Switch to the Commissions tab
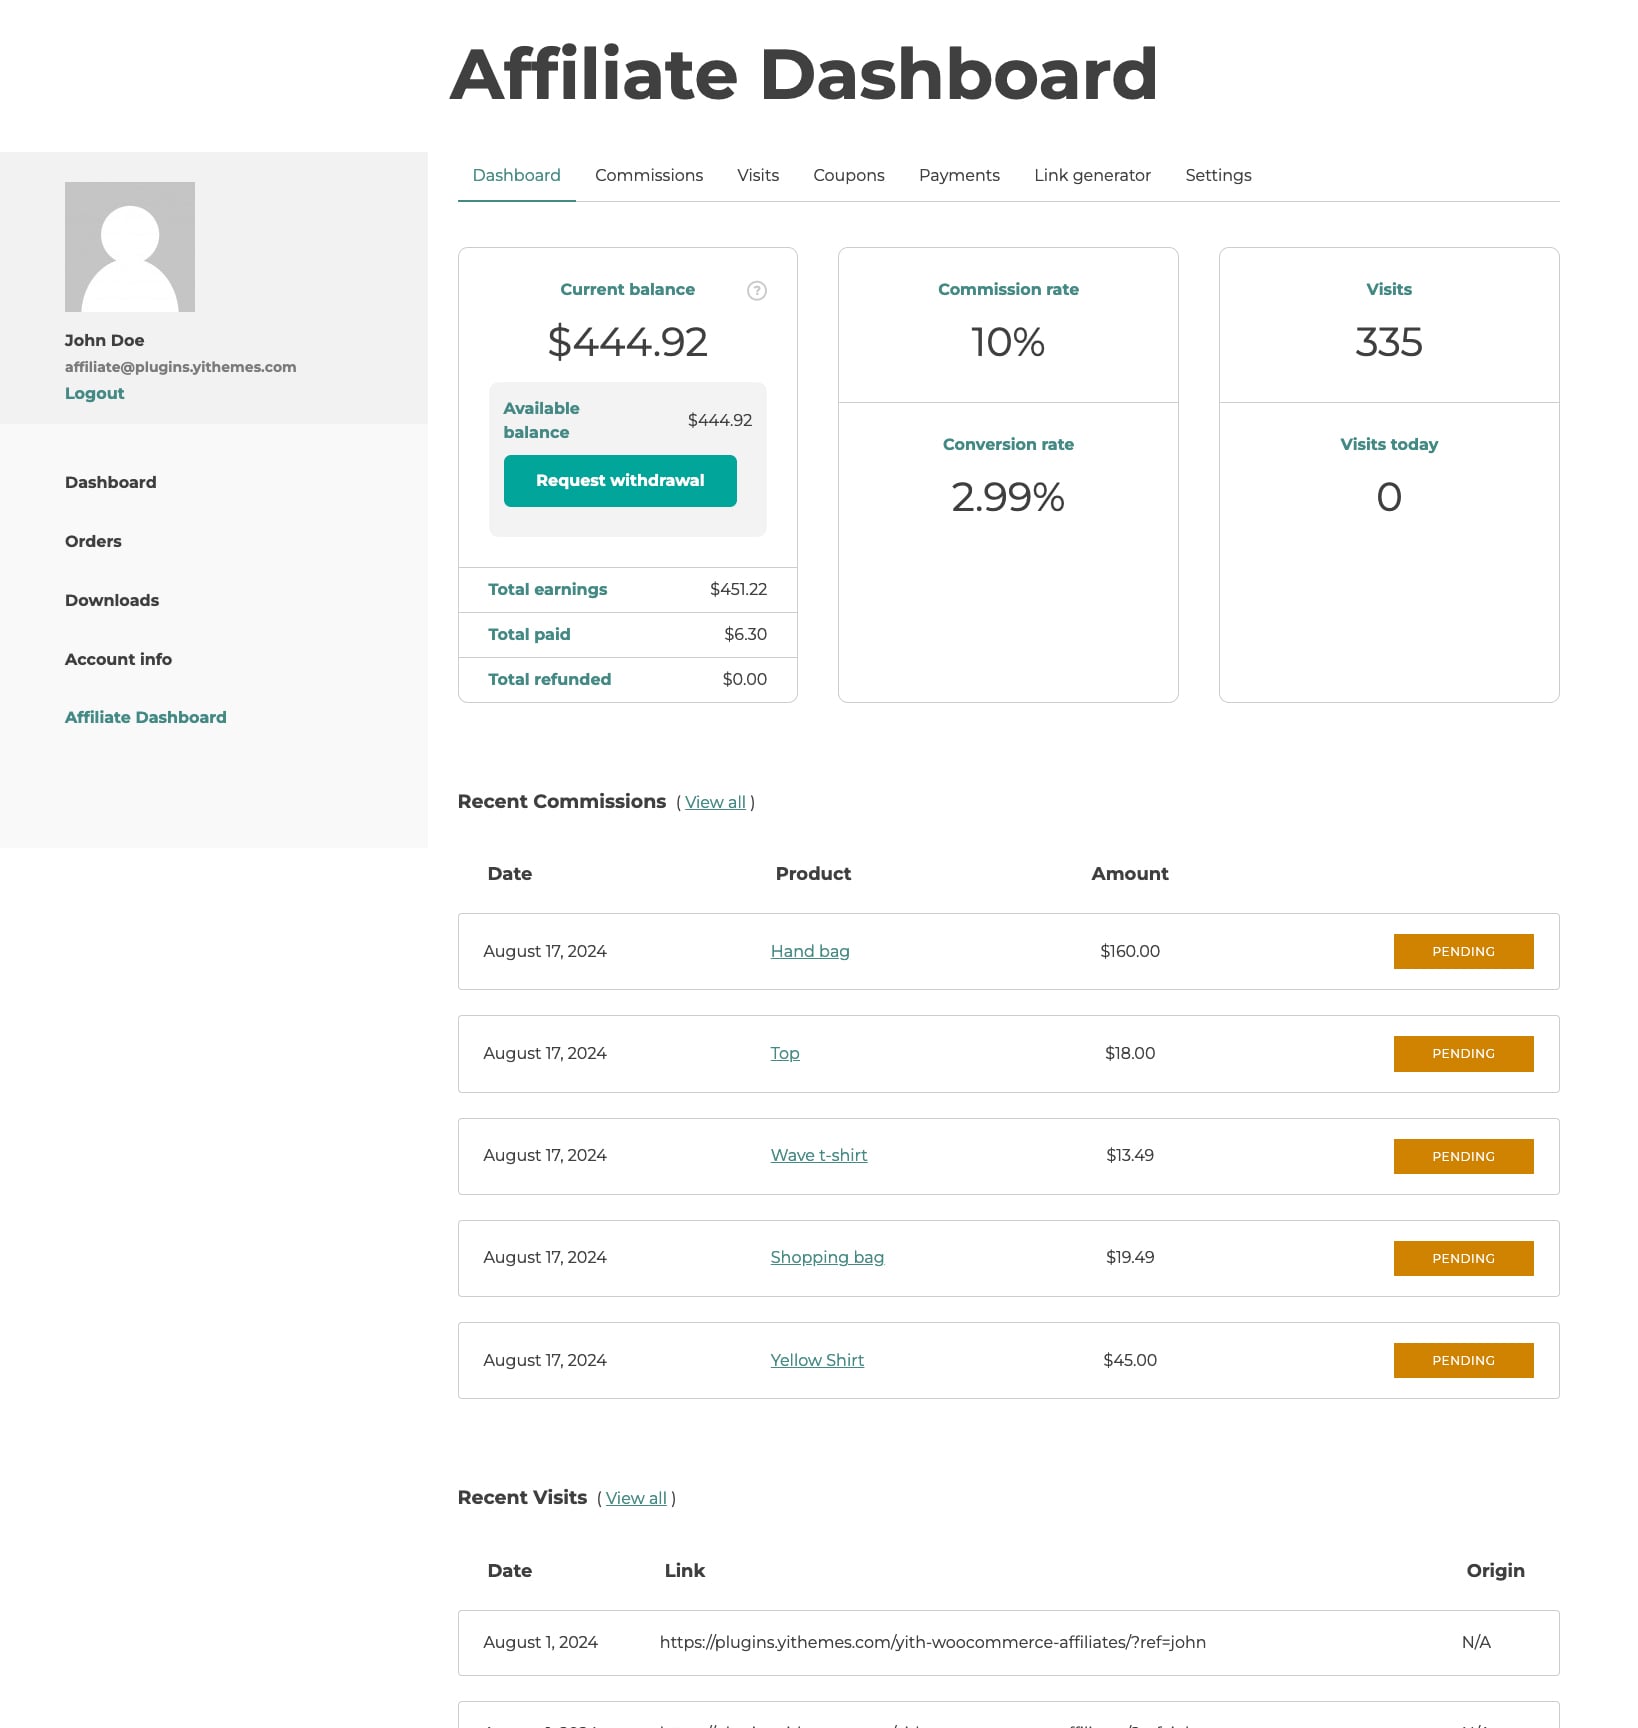The width and height of the screenshot is (1638, 1728). (648, 175)
